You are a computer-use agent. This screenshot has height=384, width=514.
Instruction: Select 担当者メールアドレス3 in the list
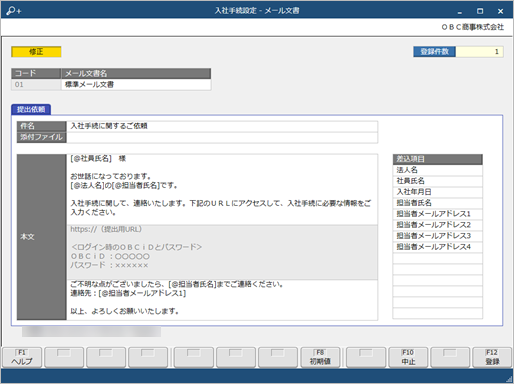pyautogui.click(x=438, y=236)
